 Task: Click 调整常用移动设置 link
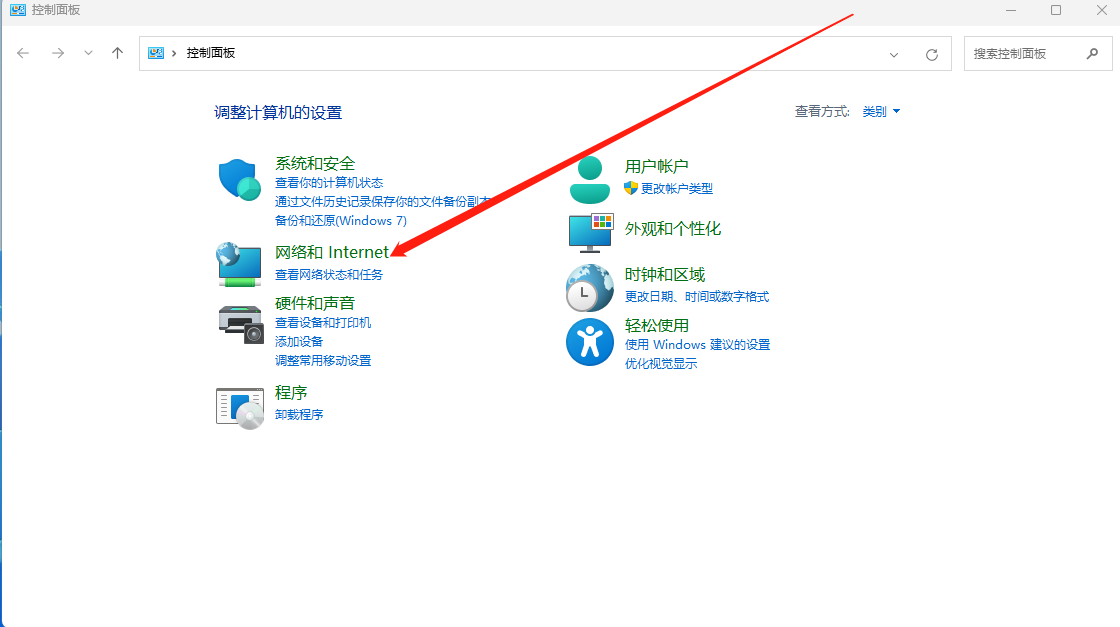coord(323,361)
